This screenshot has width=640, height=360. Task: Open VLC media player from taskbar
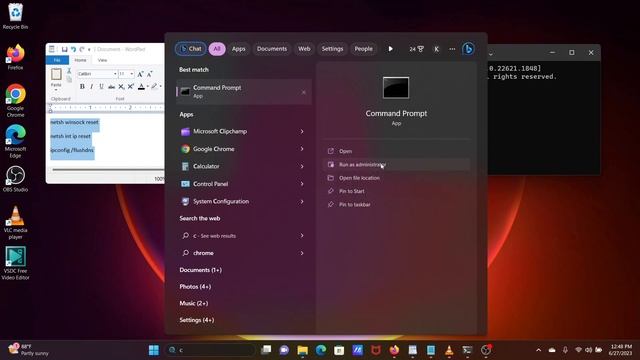tap(449, 350)
